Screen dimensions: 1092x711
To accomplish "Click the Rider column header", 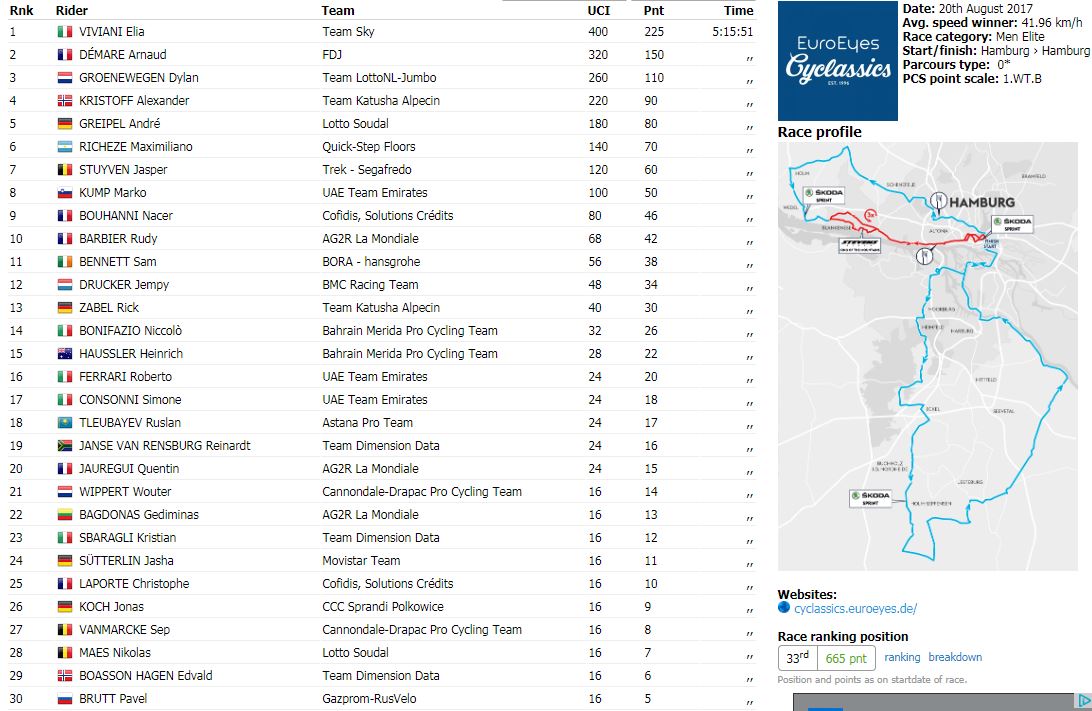I will pos(72,10).
